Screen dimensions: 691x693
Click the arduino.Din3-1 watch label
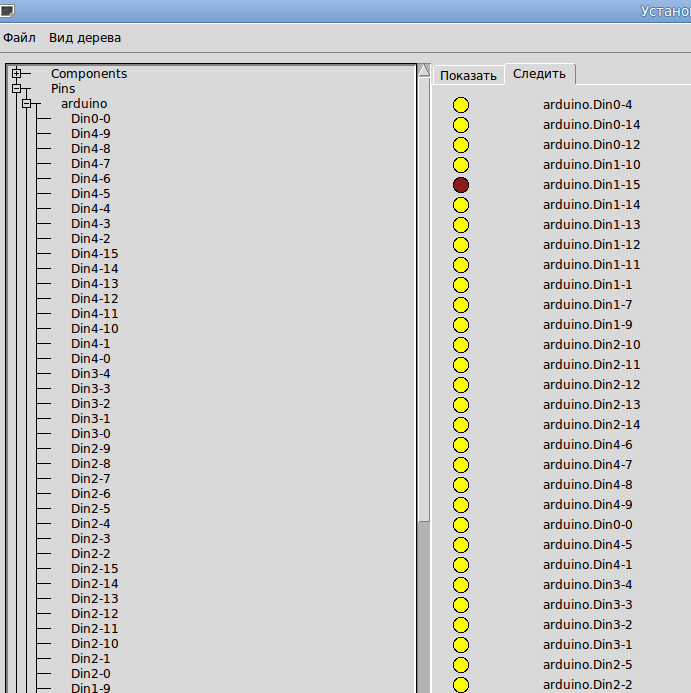[x=588, y=645]
